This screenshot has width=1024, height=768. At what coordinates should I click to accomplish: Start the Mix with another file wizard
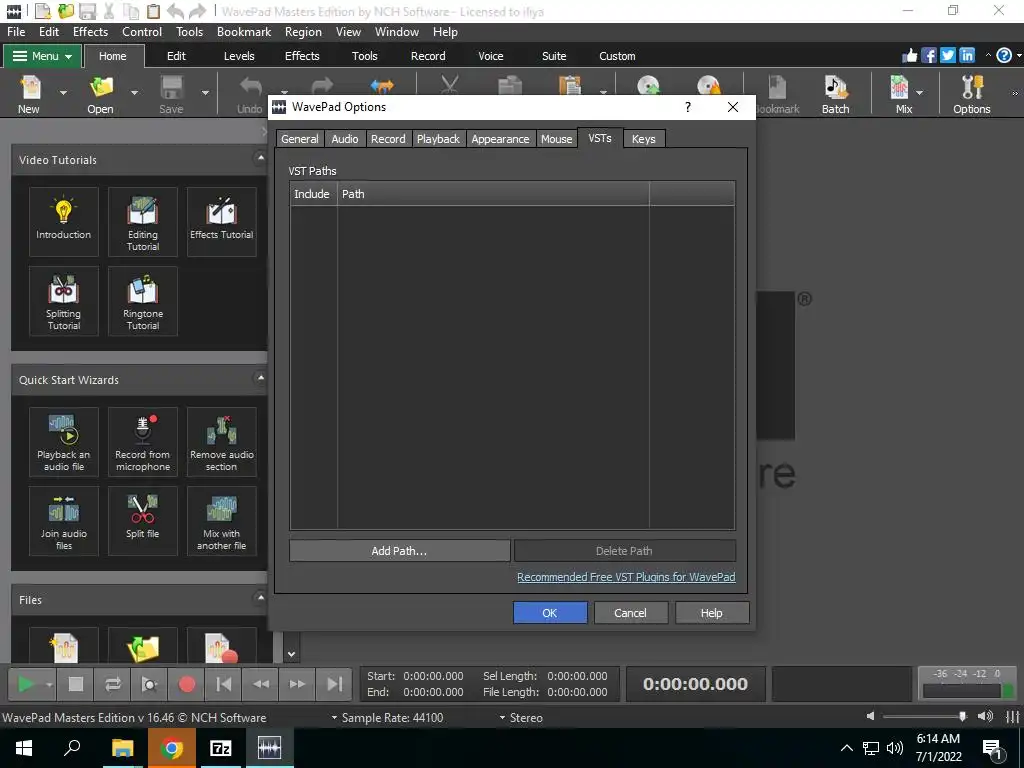(221, 520)
